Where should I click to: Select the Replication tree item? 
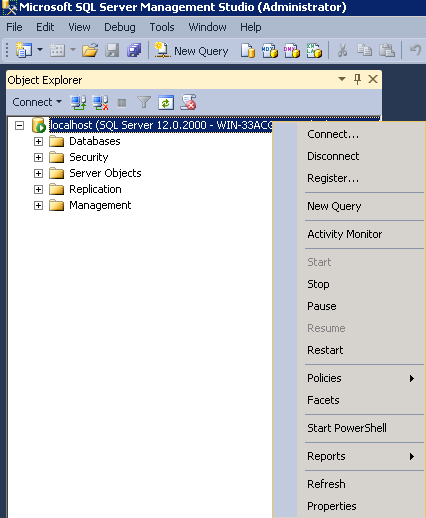tap(95, 189)
